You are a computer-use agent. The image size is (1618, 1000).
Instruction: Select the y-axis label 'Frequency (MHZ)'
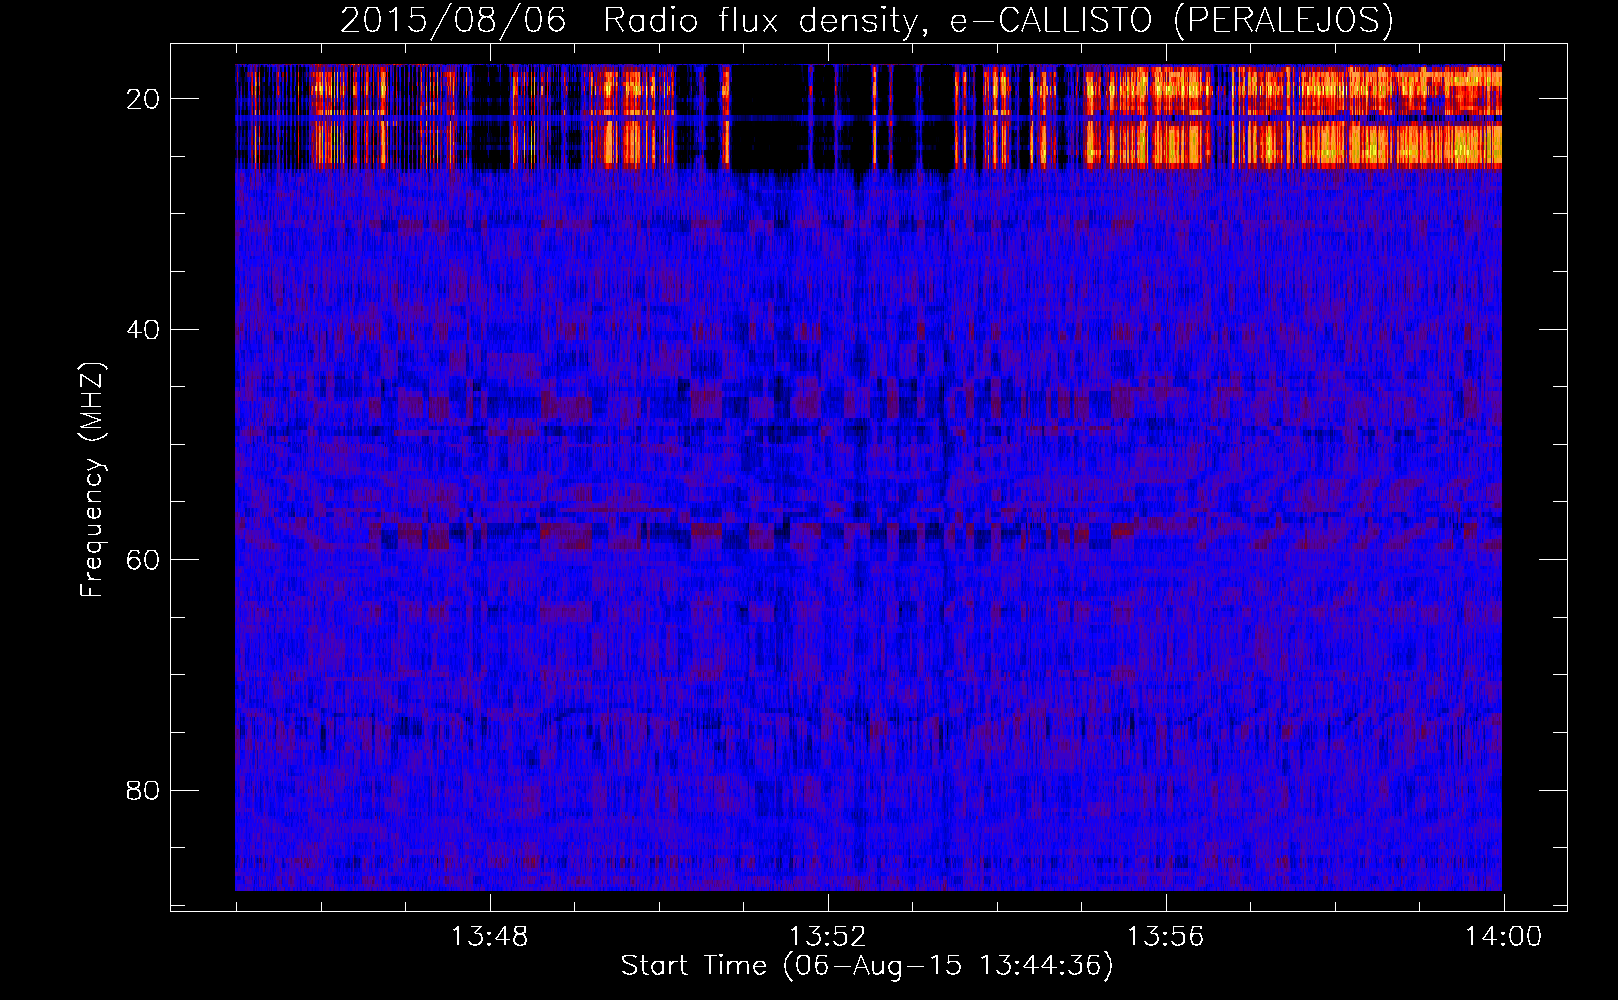(92, 480)
